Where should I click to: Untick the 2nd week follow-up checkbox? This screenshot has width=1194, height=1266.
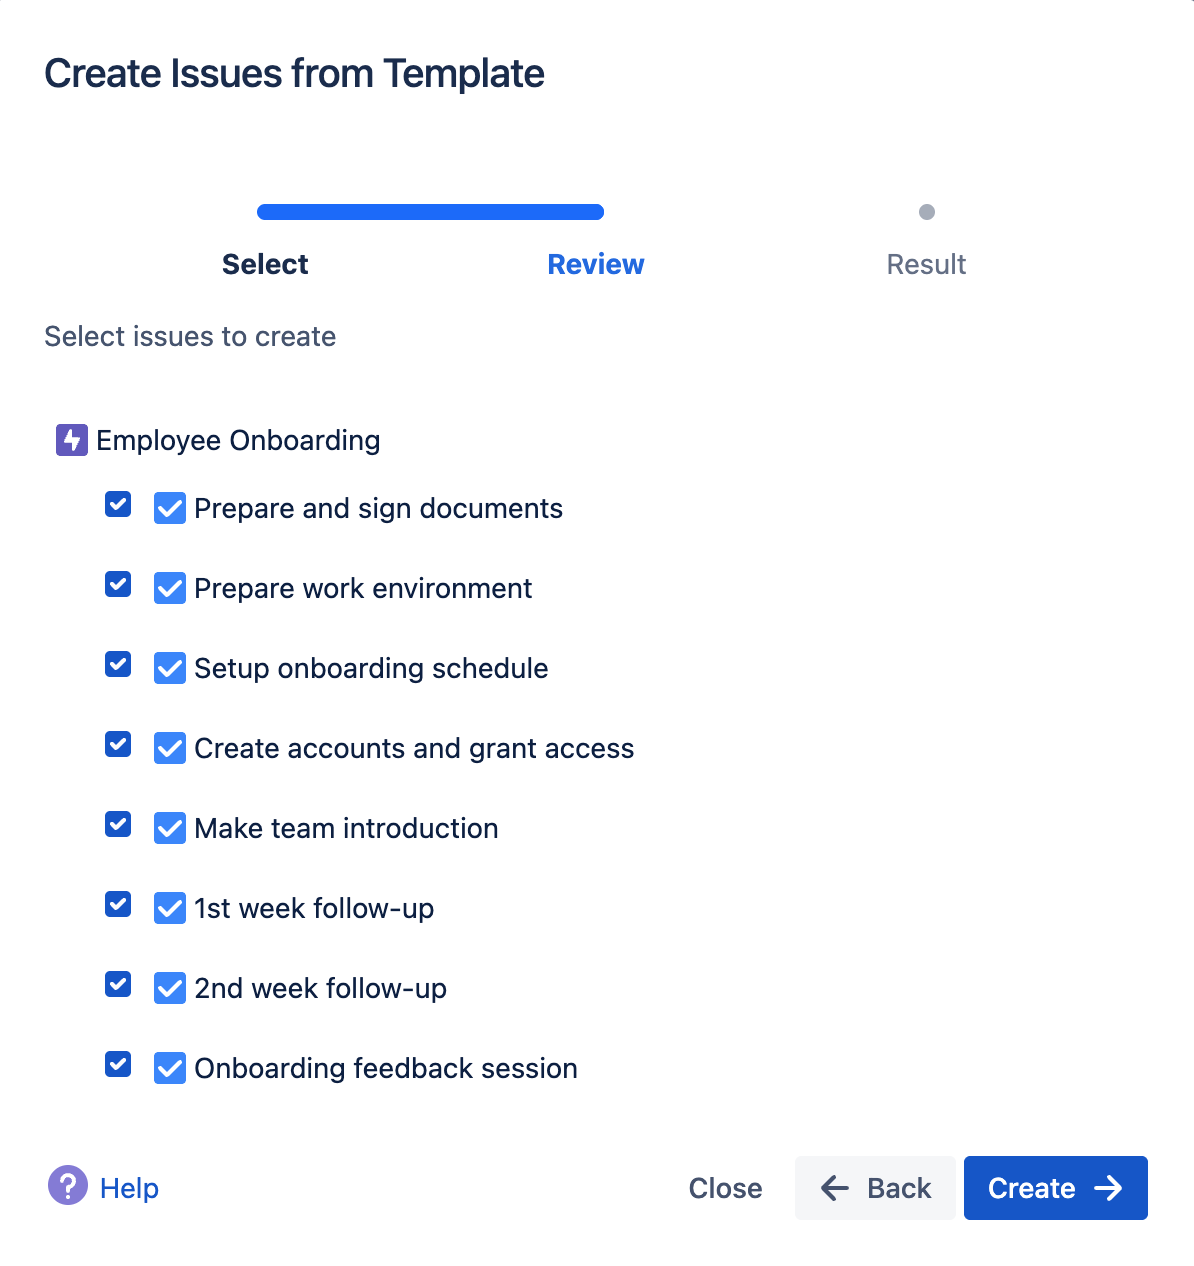(x=118, y=984)
